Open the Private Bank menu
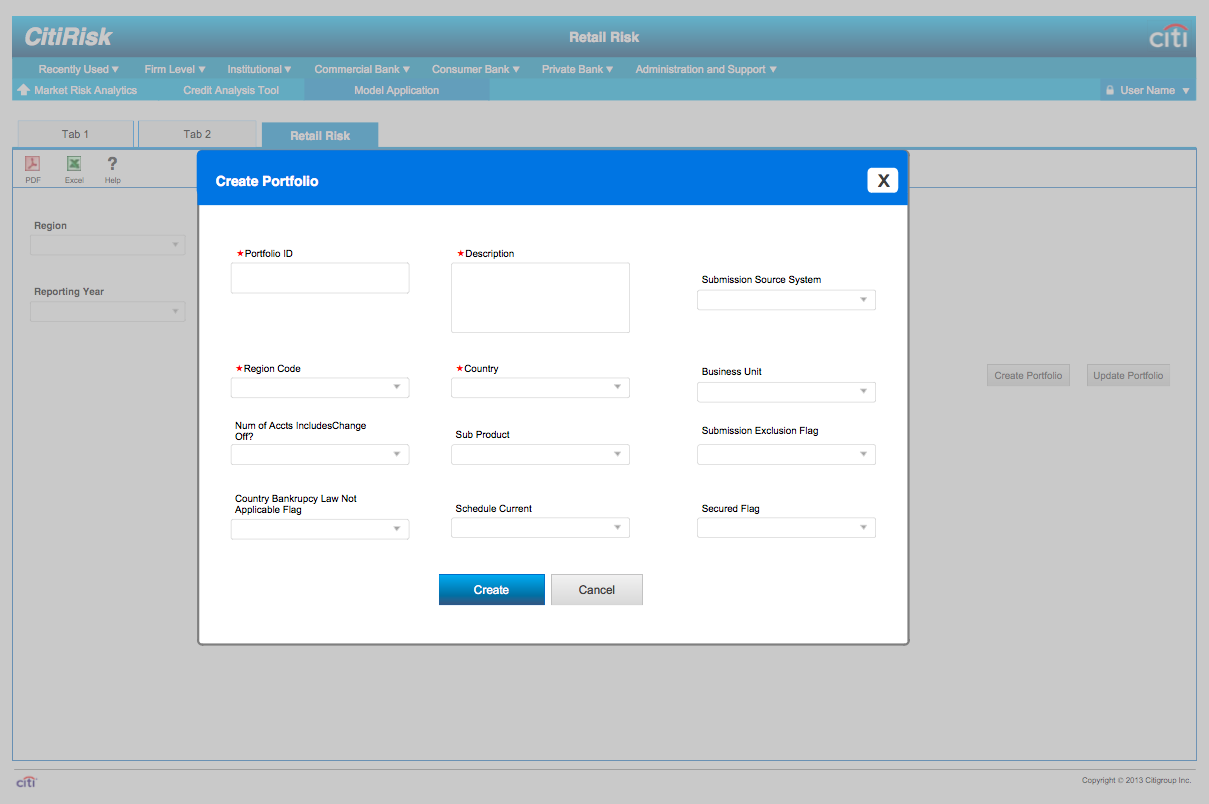The width and height of the screenshot is (1209, 804). coord(578,70)
